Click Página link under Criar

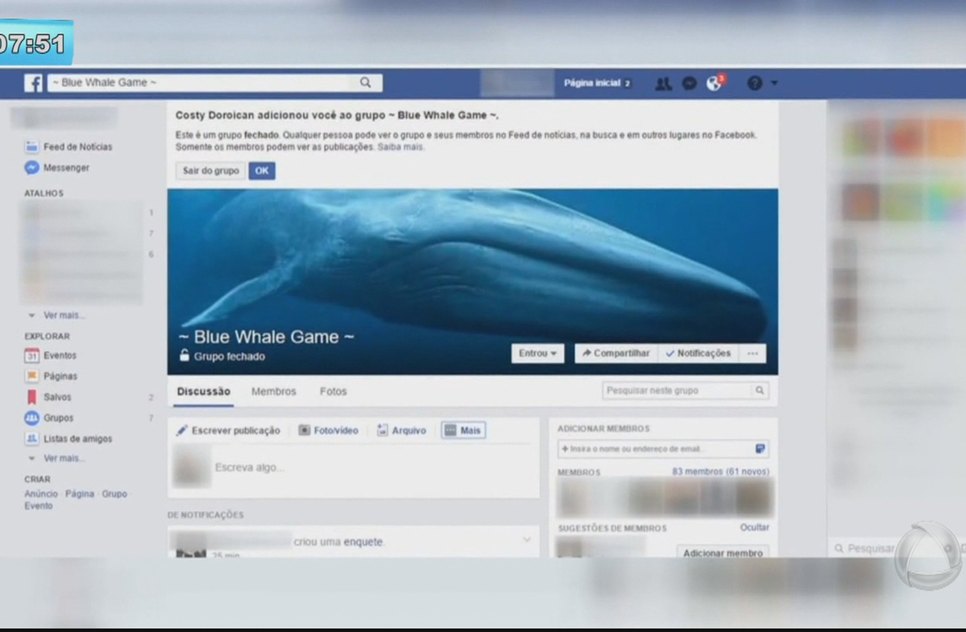coord(79,494)
